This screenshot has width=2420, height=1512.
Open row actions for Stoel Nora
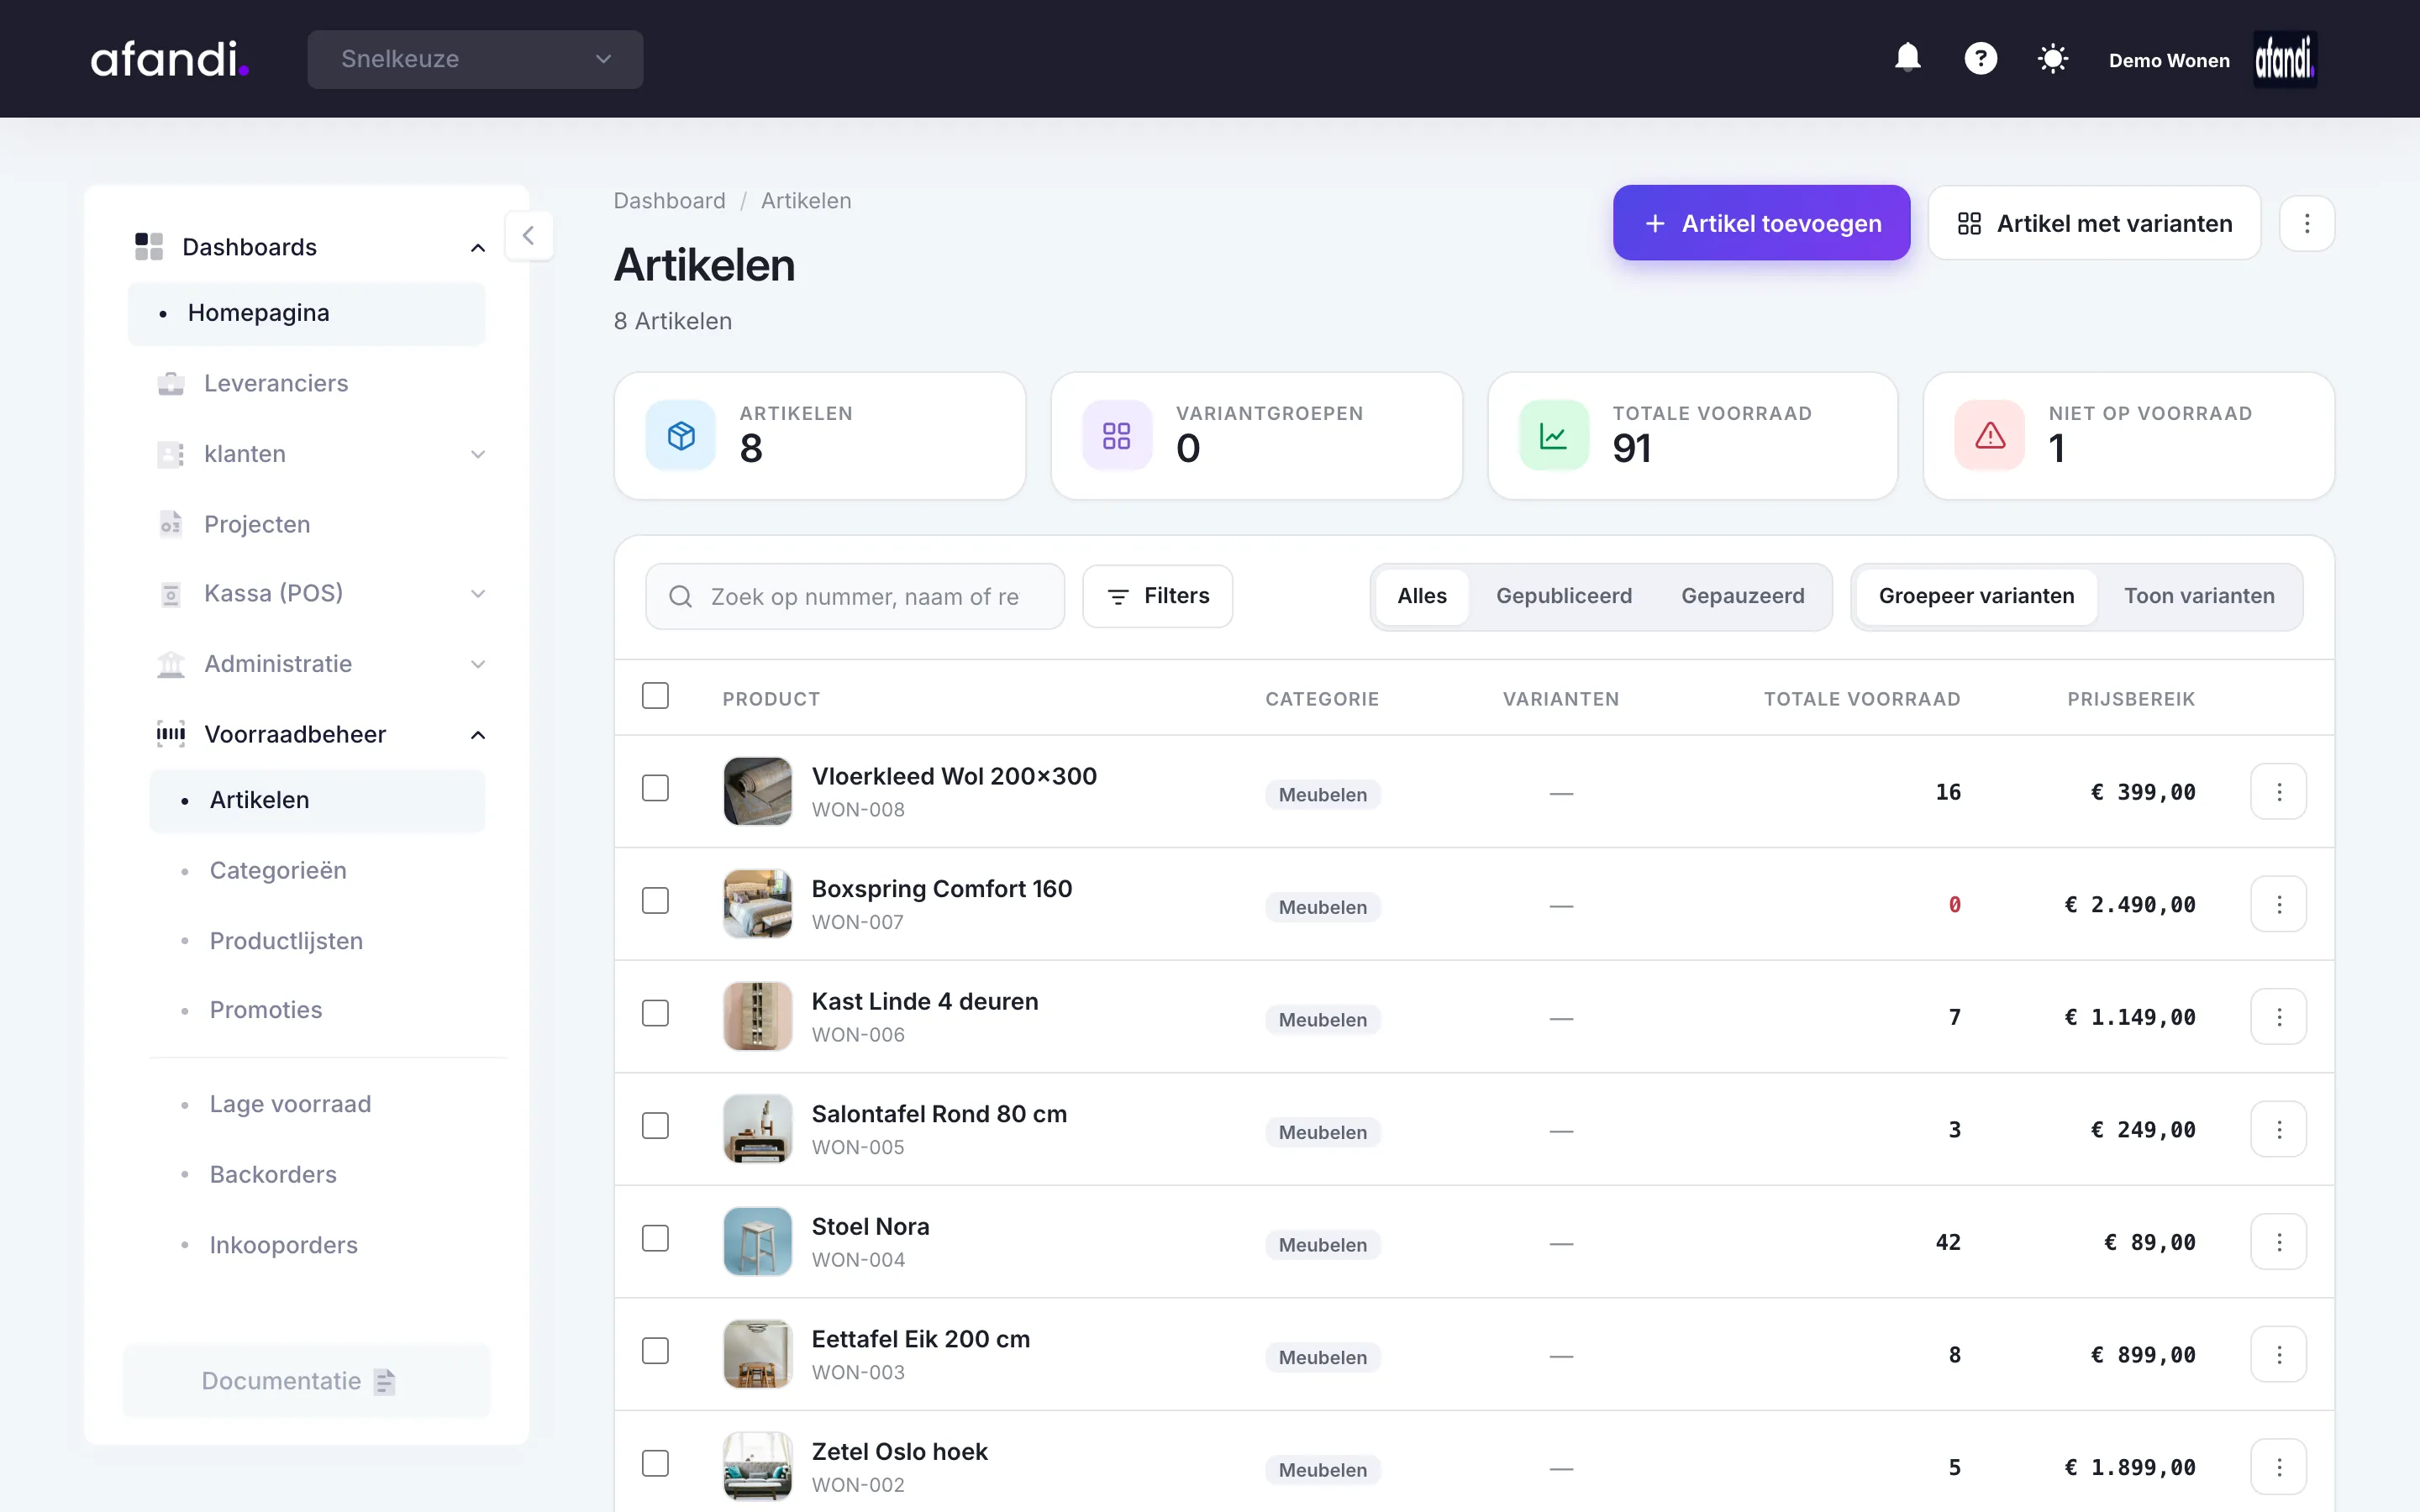click(2278, 1242)
